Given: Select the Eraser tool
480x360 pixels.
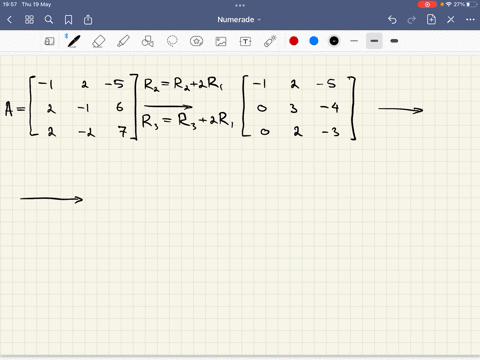Looking at the screenshot, I should click(98, 41).
